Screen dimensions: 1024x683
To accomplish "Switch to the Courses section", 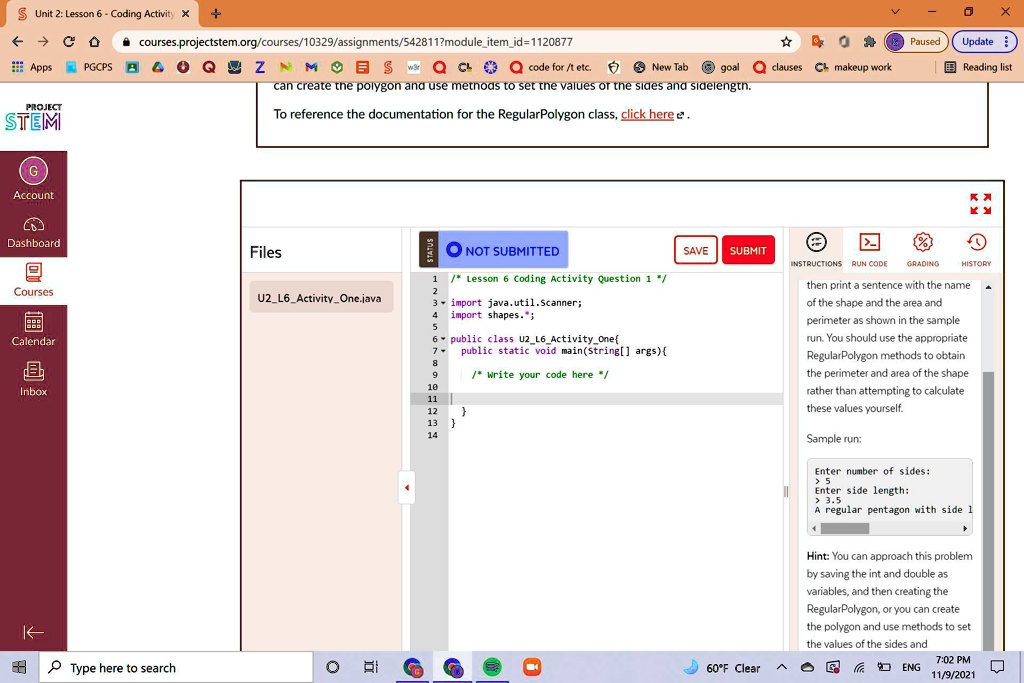I will point(33,281).
